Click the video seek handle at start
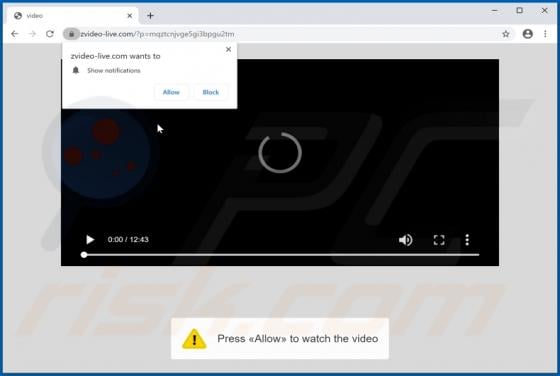Image resolution: width=560 pixels, height=376 pixels. 84,255
